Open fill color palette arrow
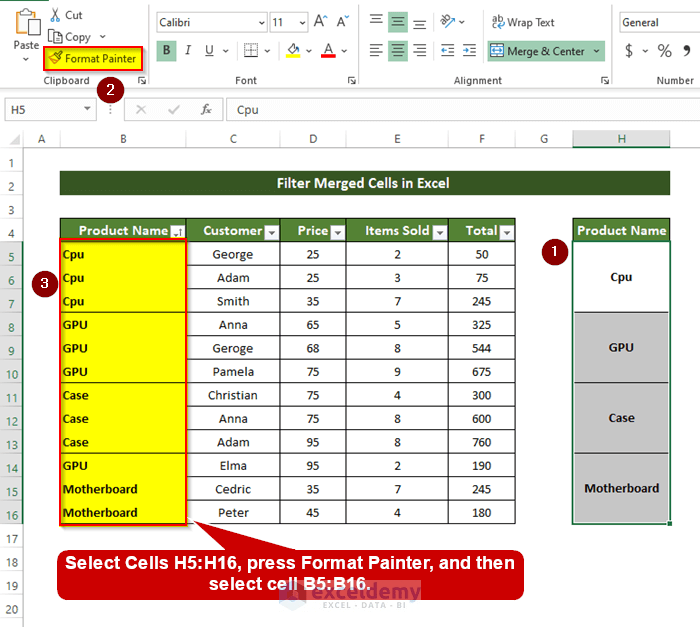The height and width of the screenshot is (627, 700). pyautogui.click(x=308, y=51)
